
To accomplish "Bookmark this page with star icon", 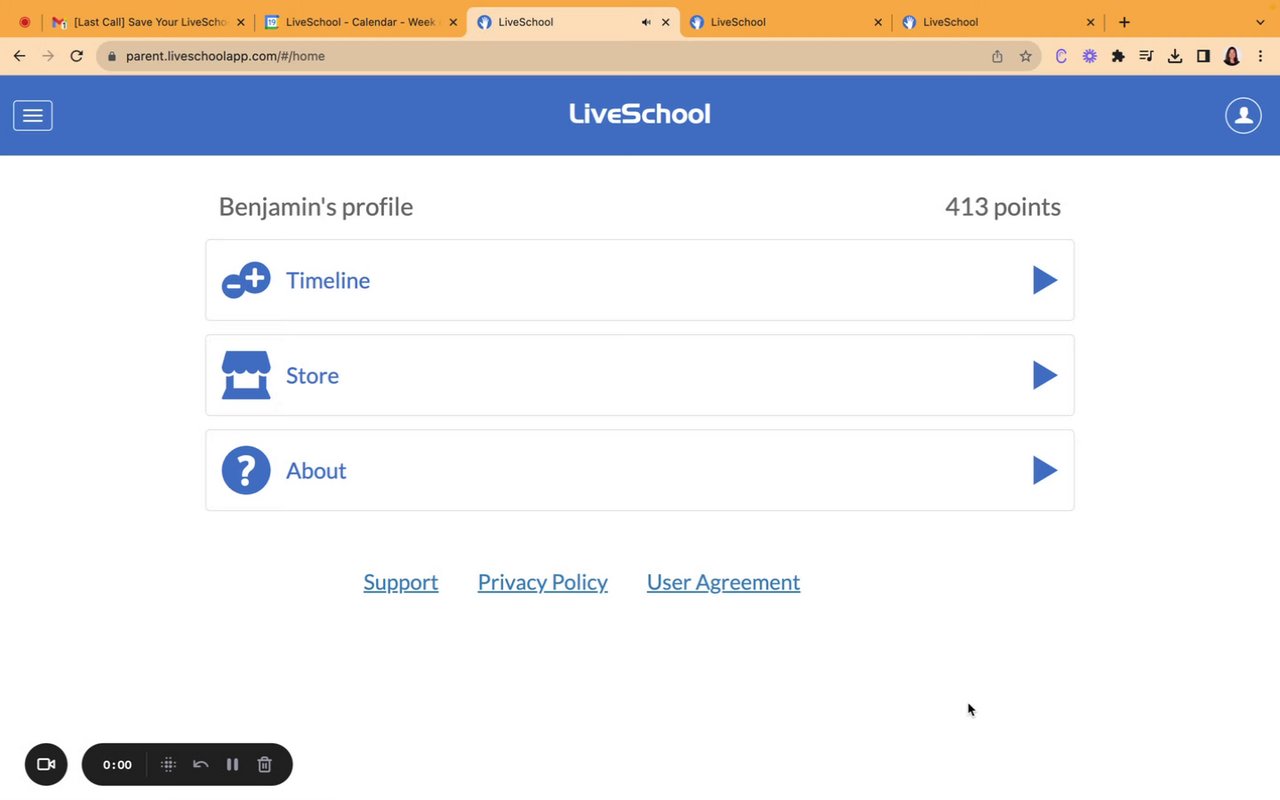I will [1025, 56].
